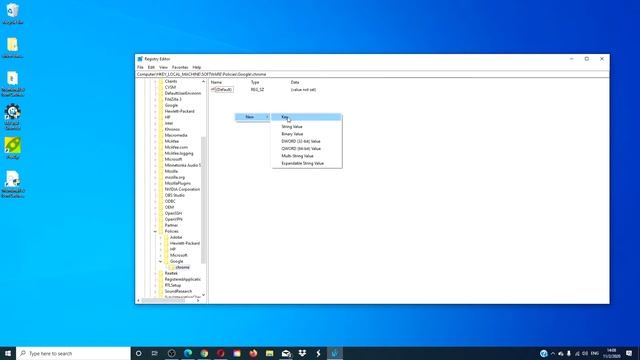The width and height of the screenshot is (640, 360).
Task: Launch Microsoft Edge from the taskbar
Action: [x=188, y=353]
